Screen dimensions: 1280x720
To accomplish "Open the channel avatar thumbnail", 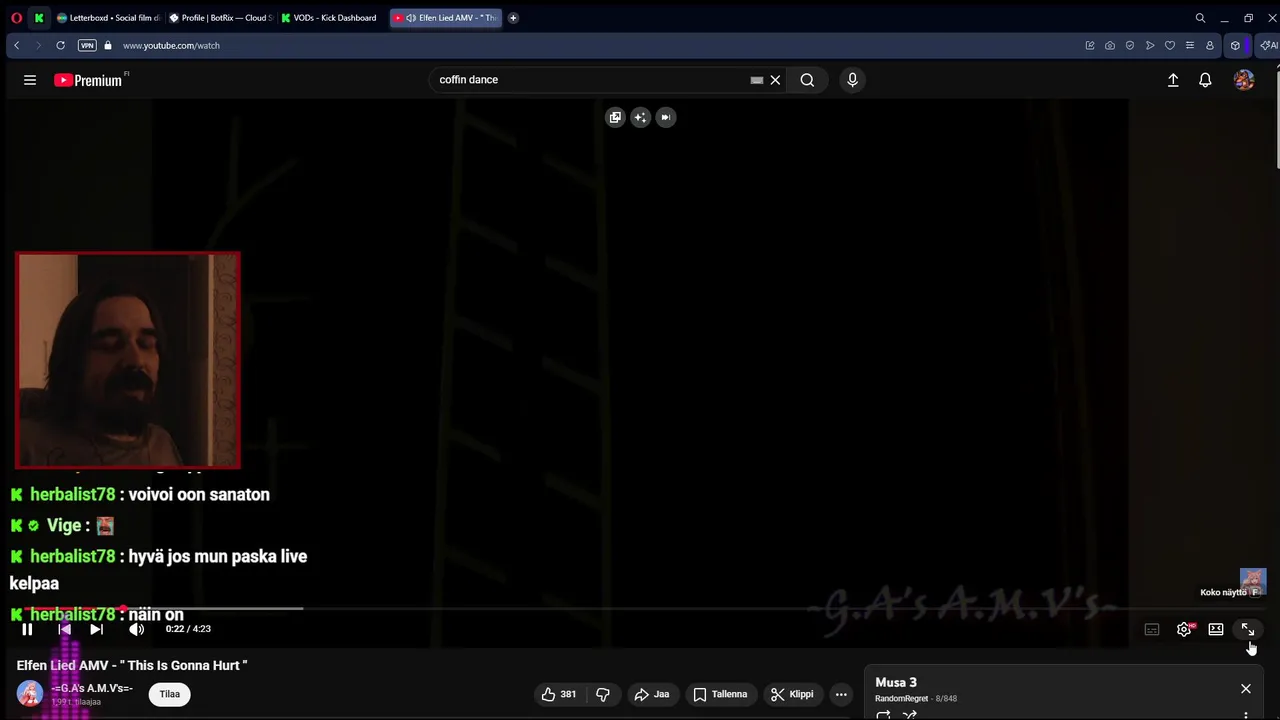I will pos(30,694).
